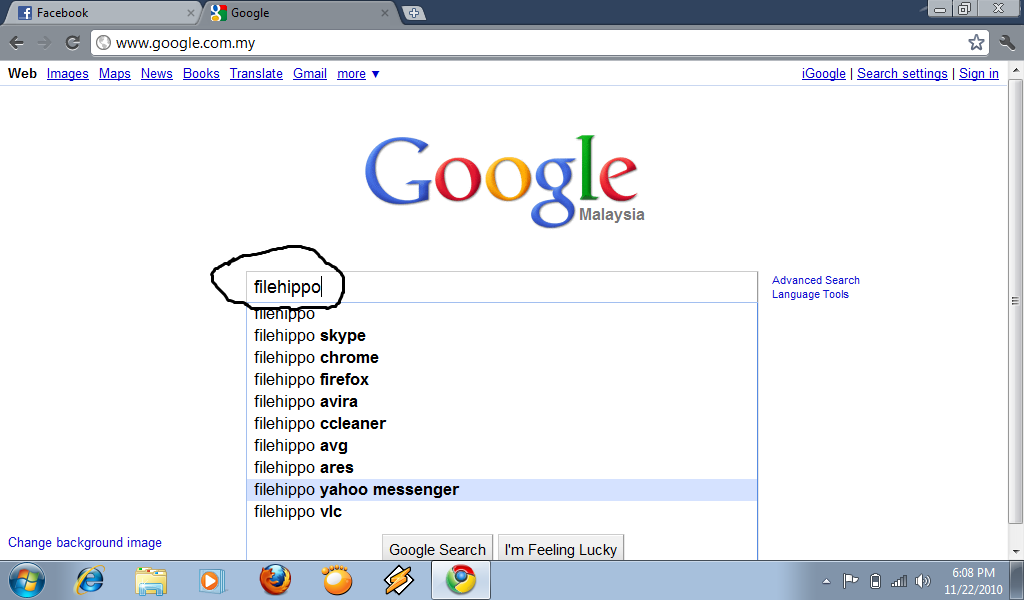
Task: Go to the News link
Action: [x=157, y=74]
